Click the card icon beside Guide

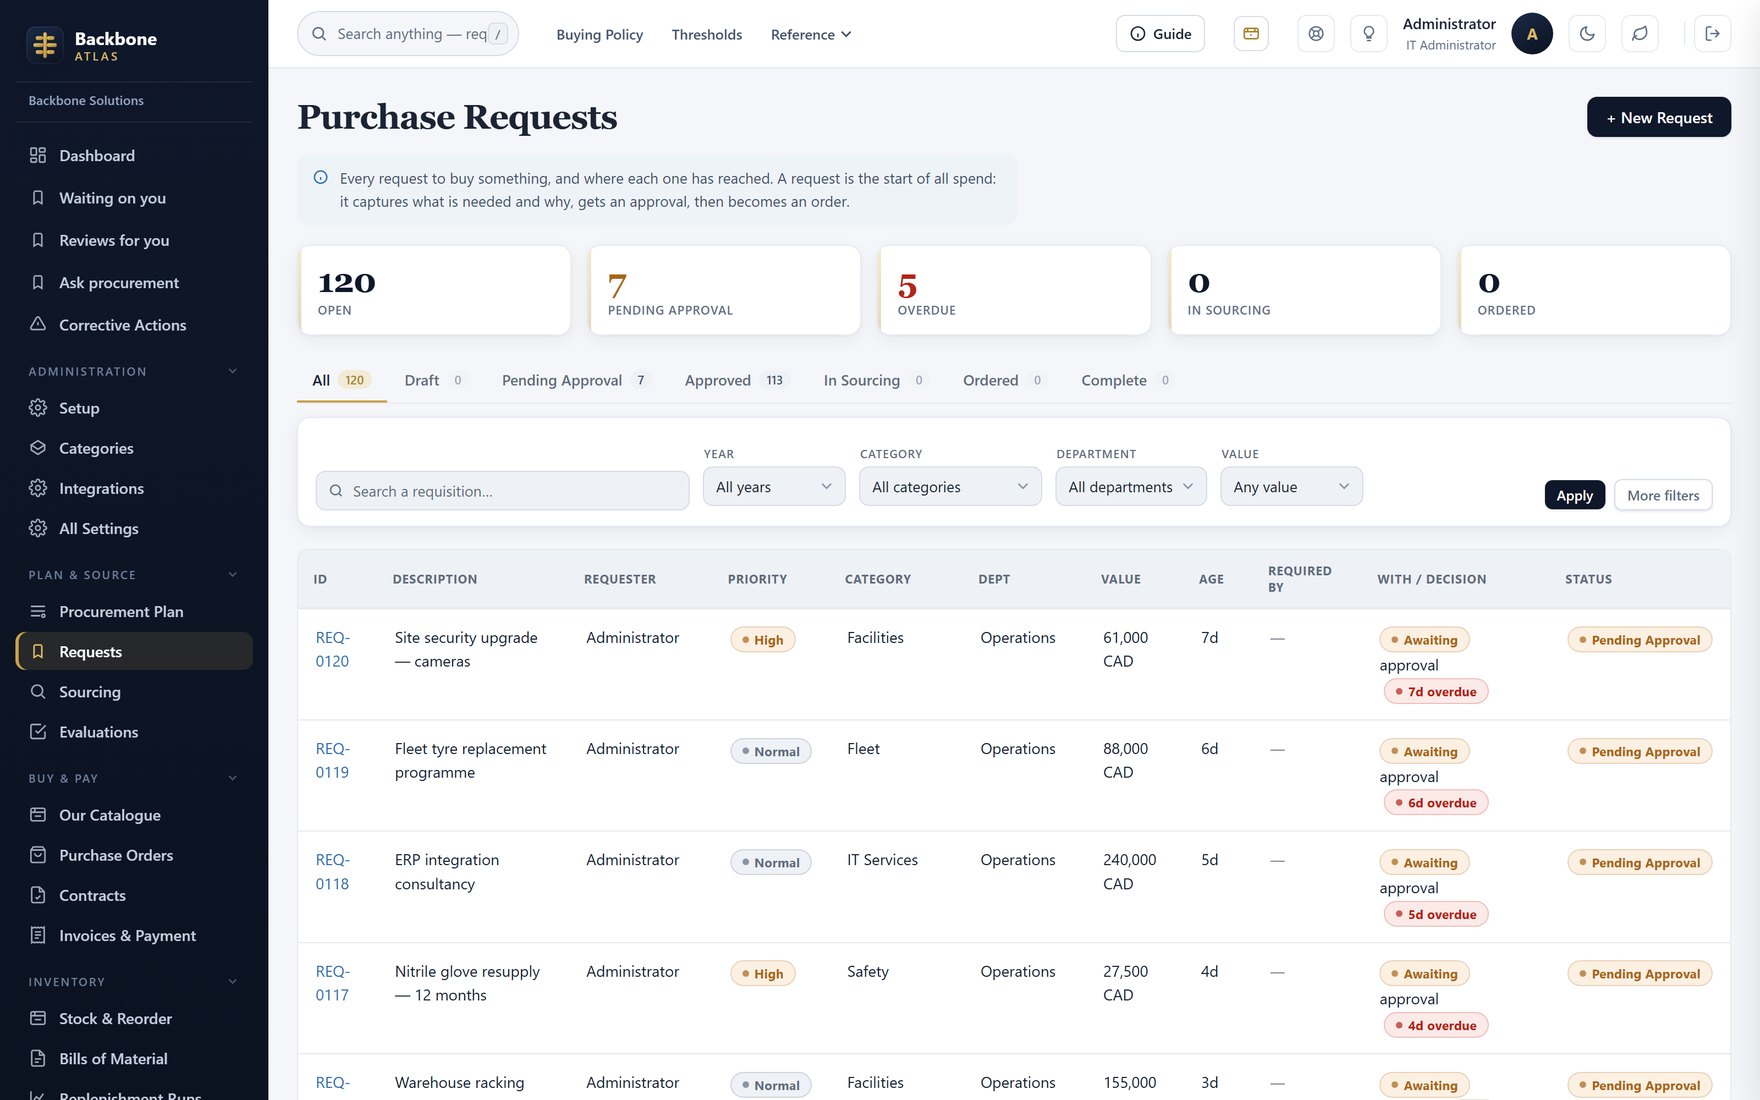pos(1250,34)
